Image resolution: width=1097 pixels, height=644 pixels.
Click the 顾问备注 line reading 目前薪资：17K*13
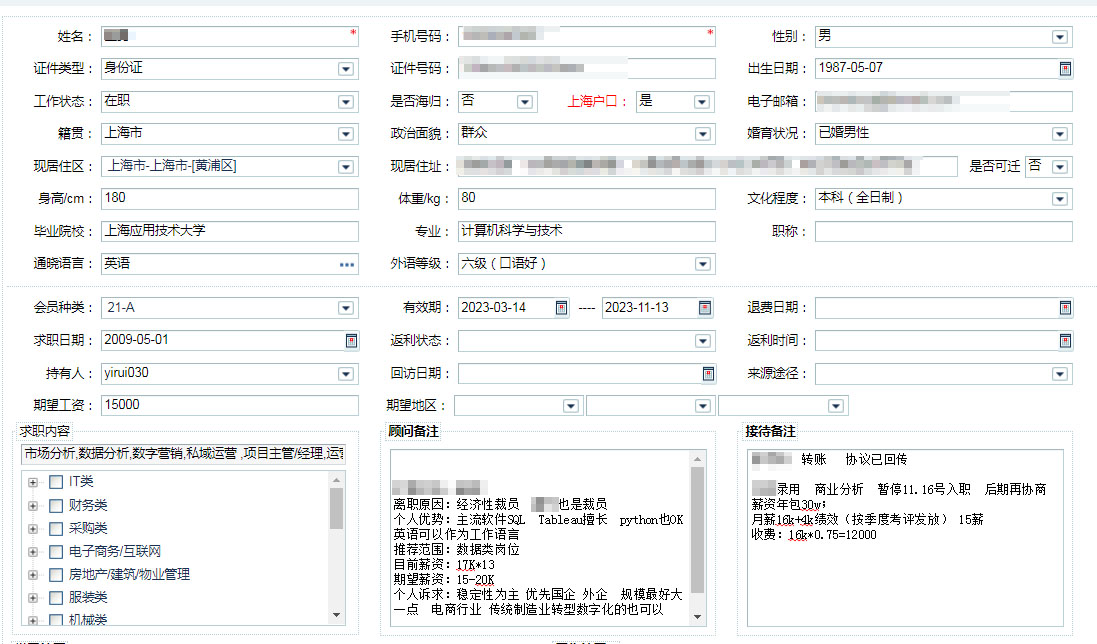444,565
